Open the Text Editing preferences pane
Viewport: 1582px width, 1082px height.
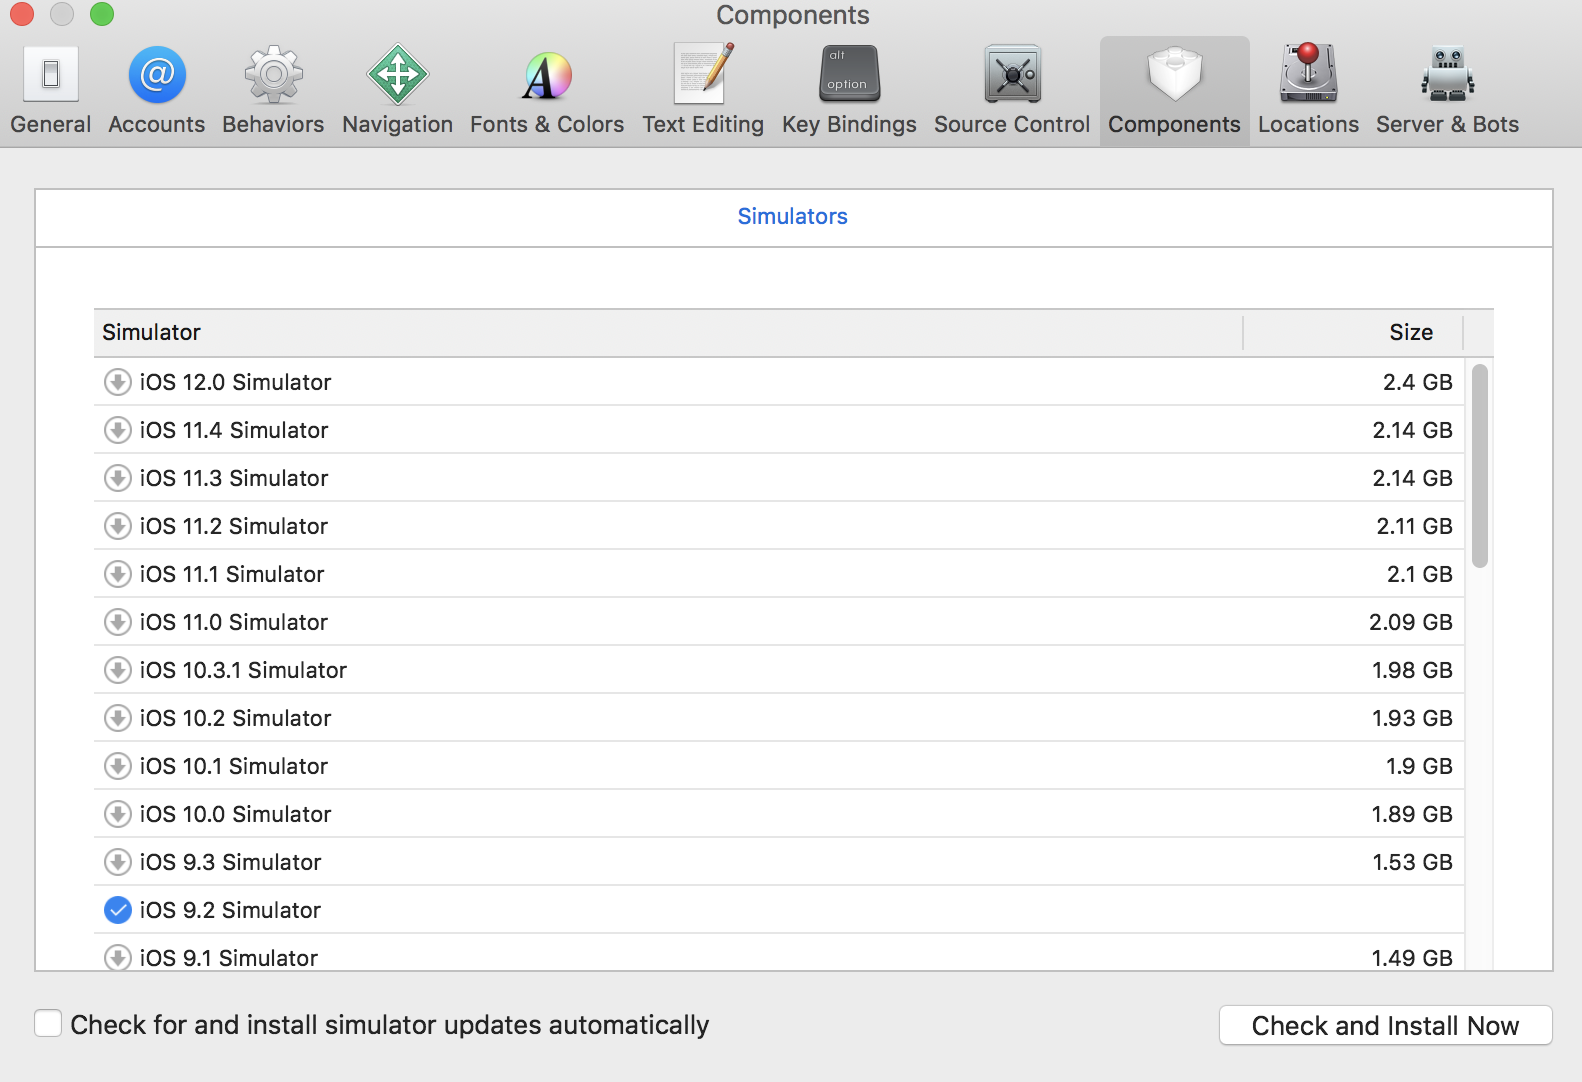703,91
